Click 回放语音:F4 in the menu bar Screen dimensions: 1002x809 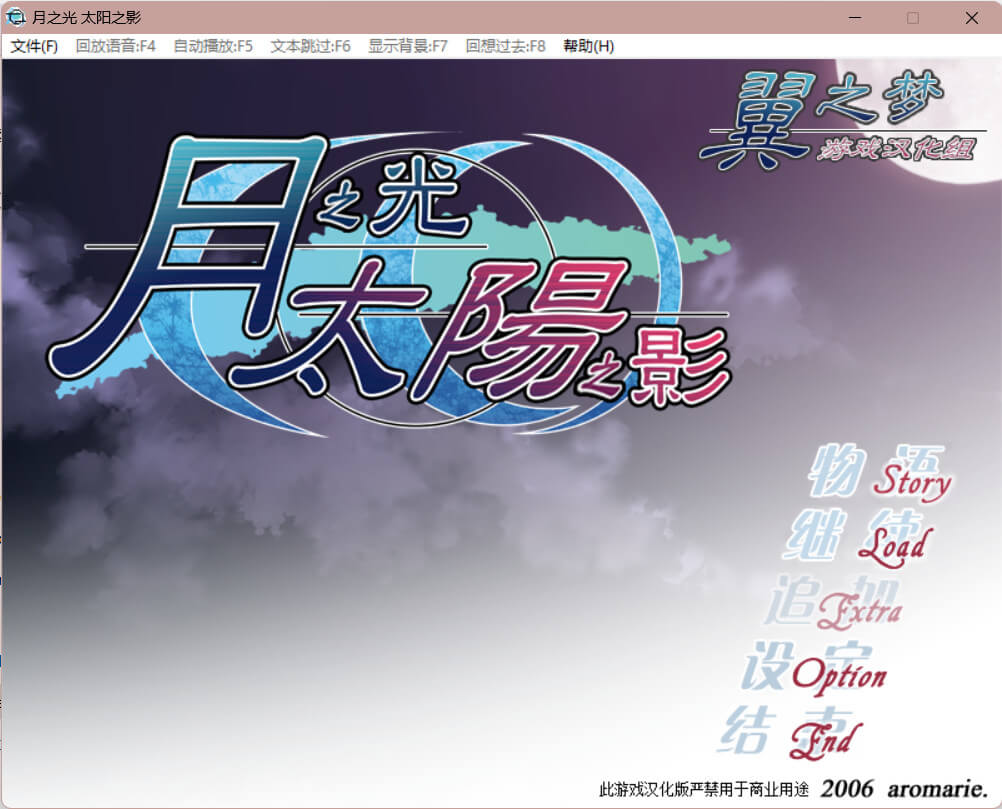pos(116,46)
